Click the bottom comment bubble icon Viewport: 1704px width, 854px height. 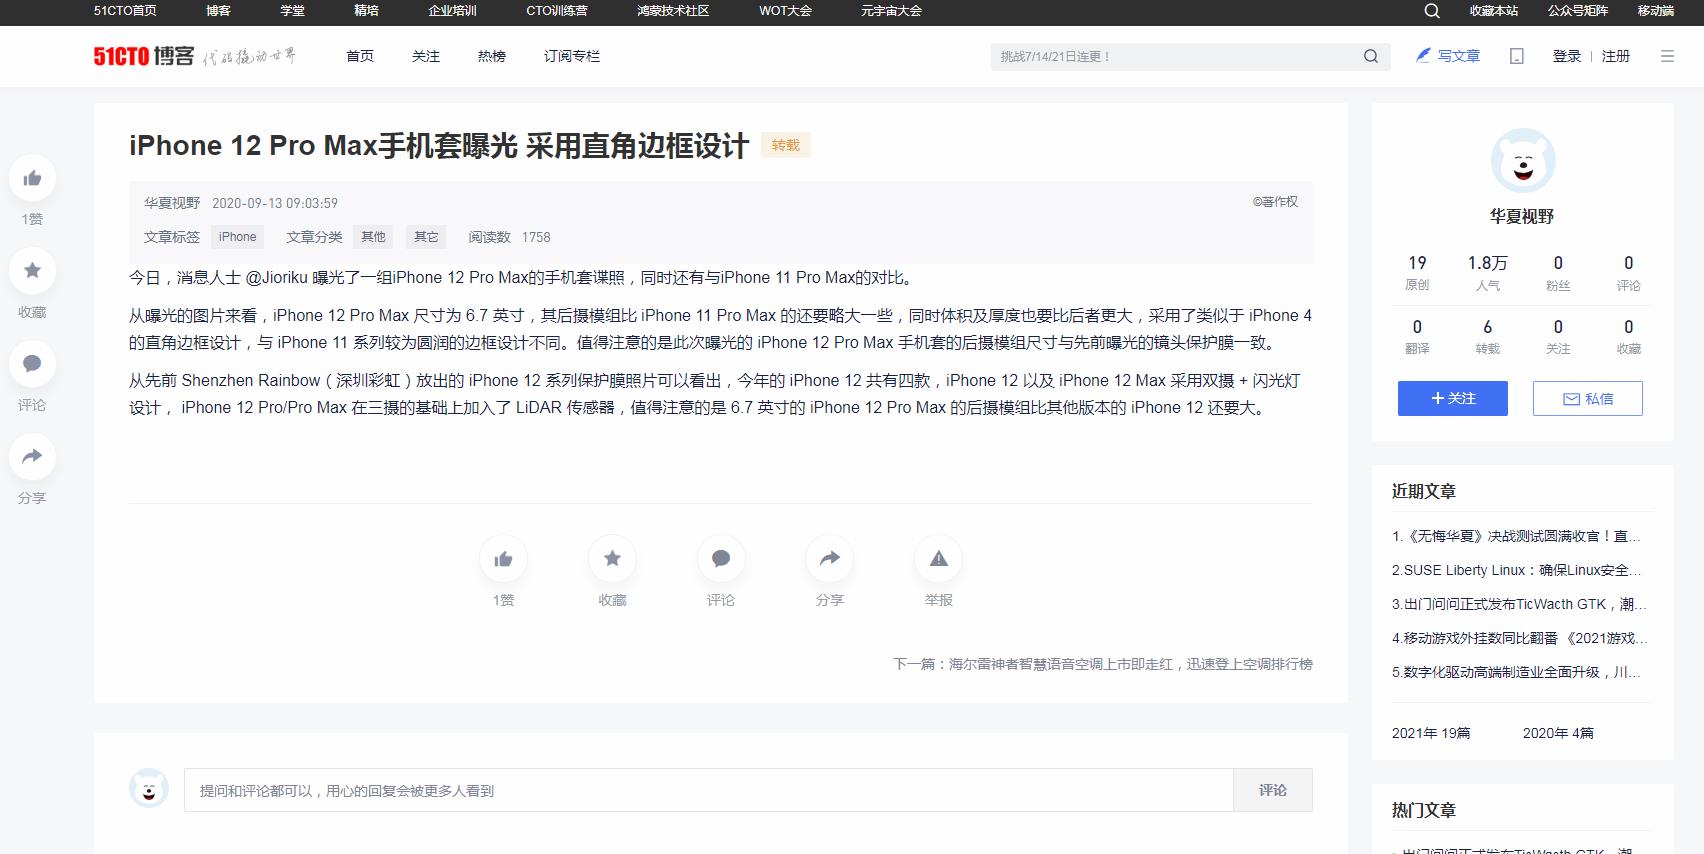point(721,559)
